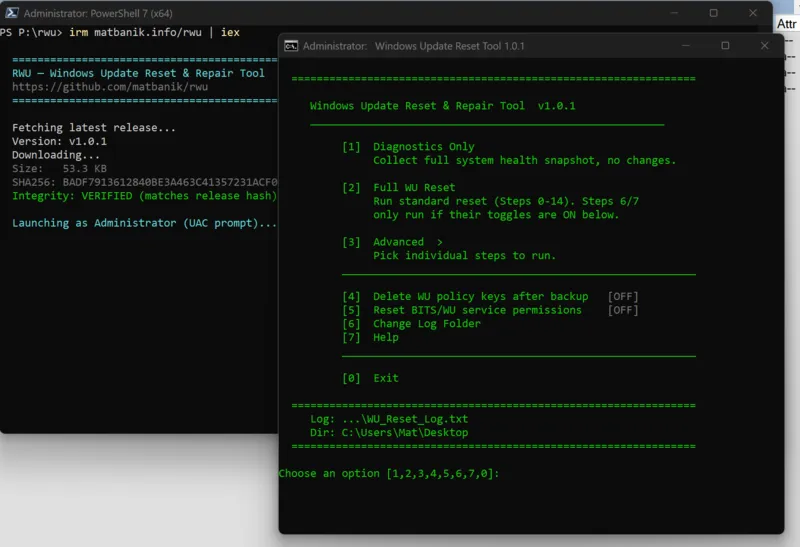Click the 'Attr' text in the background window
Screen dimensions: 800x547
coord(786,24)
